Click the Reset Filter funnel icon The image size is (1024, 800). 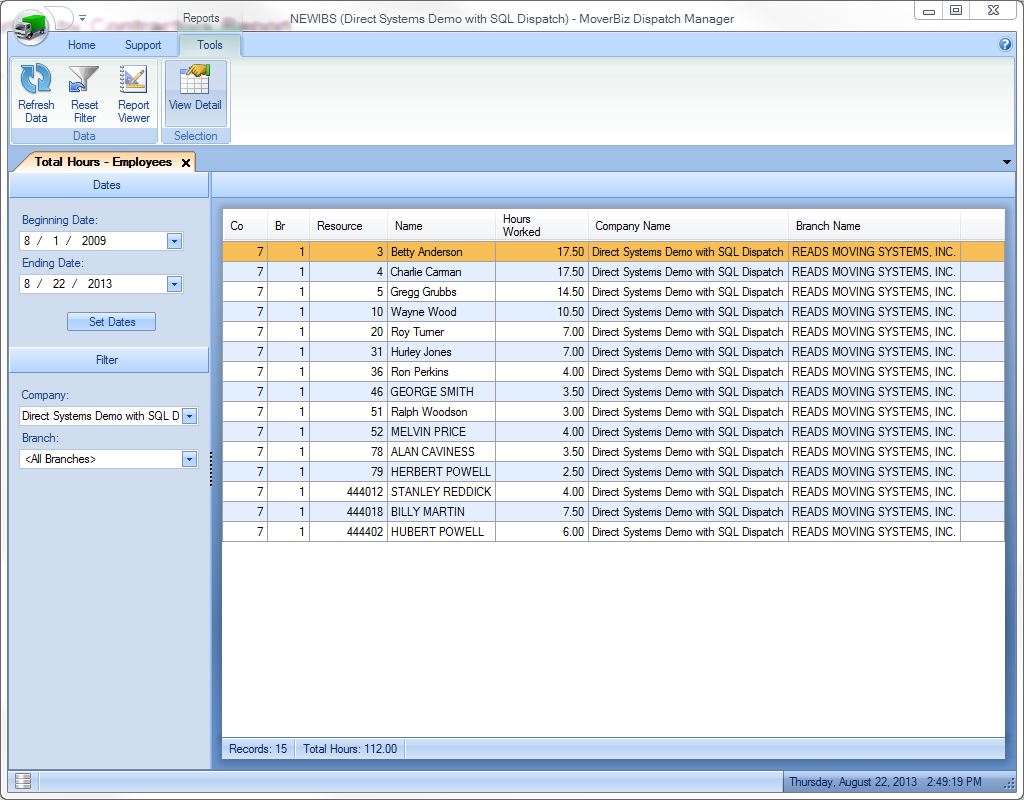[x=84, y=82]
